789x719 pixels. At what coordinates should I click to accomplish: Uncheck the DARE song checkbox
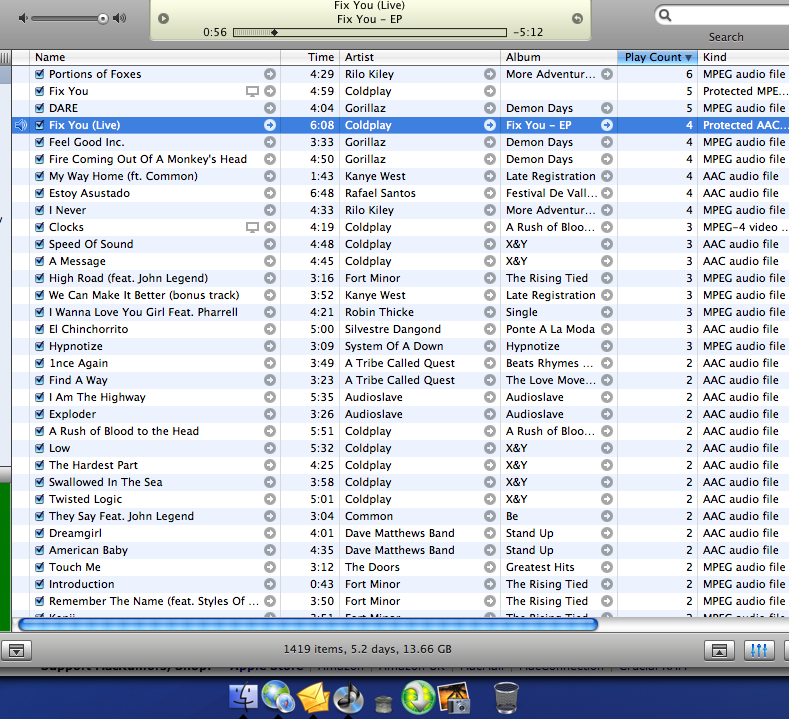[40, 108]
